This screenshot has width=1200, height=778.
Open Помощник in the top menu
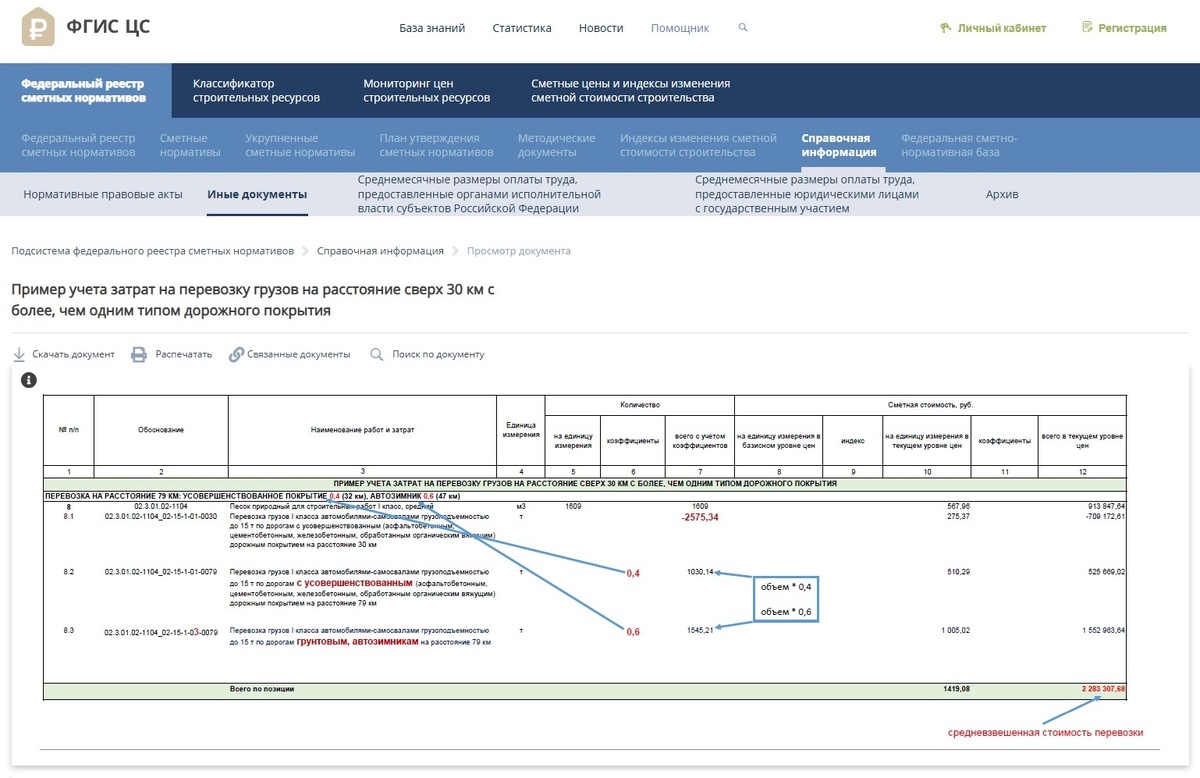click(680, 28)
